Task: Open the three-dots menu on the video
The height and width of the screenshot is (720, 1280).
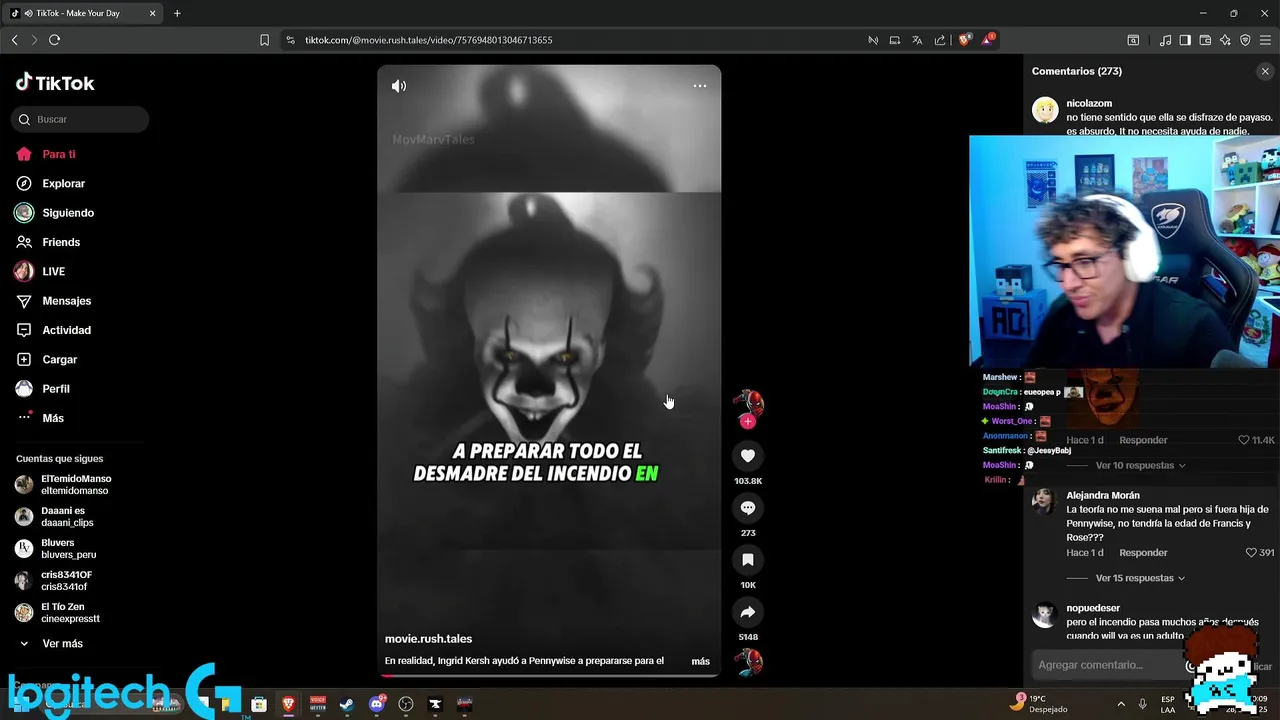Action: [x=700, y=86]
